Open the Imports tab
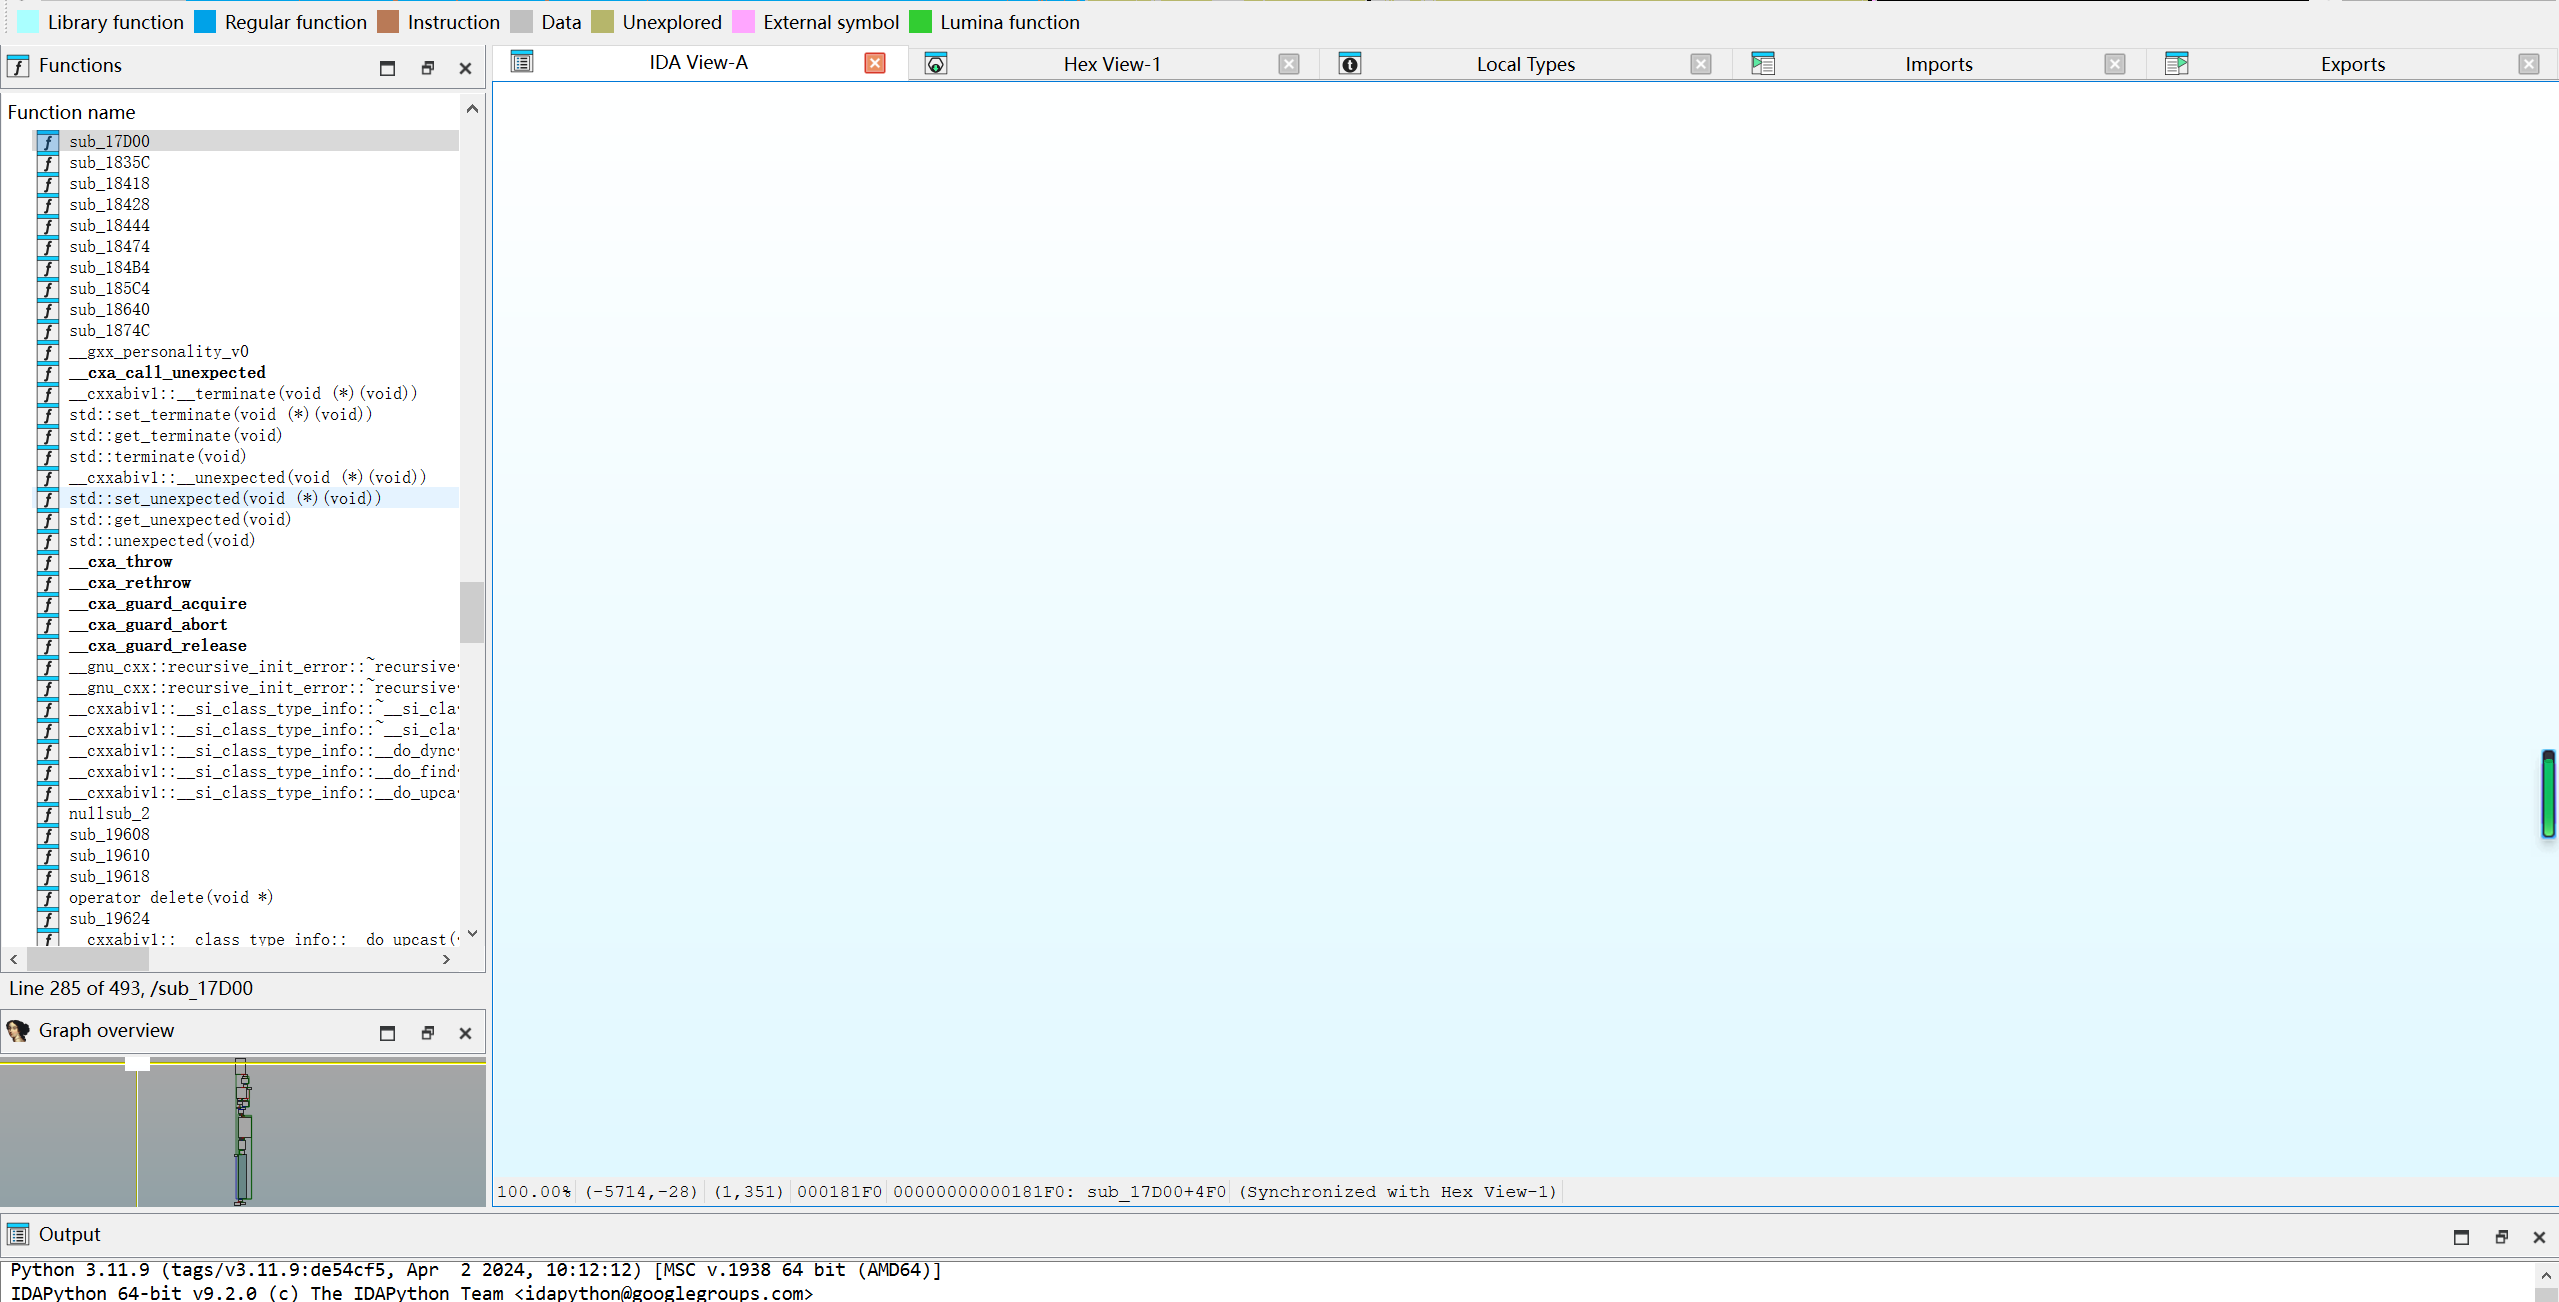Image resolution: width=2559 pixels, height=1302 pixels. tap(1937, 64)
